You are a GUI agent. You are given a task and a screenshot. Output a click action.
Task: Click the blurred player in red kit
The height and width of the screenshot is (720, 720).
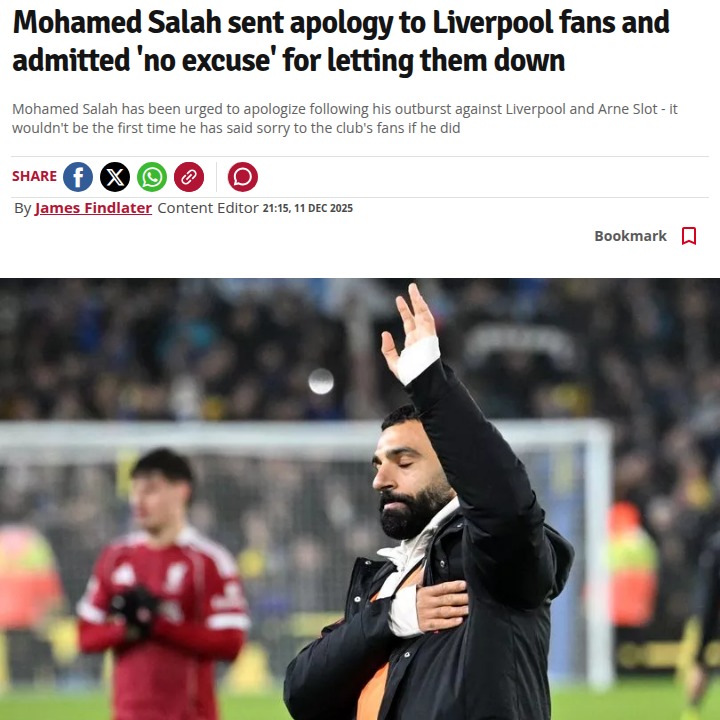pyautogui.click(x=163, y=584)
